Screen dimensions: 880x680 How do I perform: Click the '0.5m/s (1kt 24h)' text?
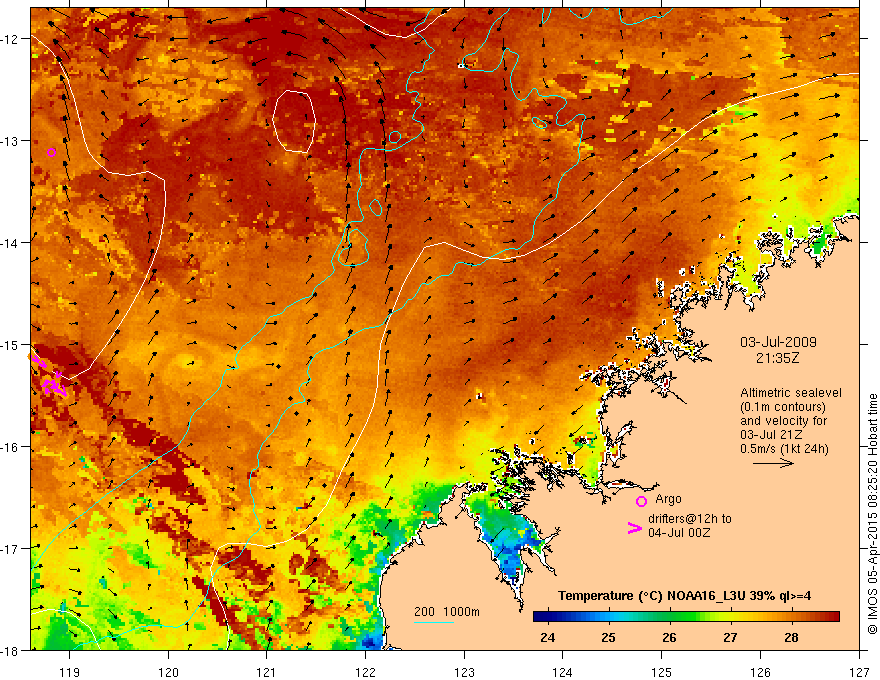point(784,449)
